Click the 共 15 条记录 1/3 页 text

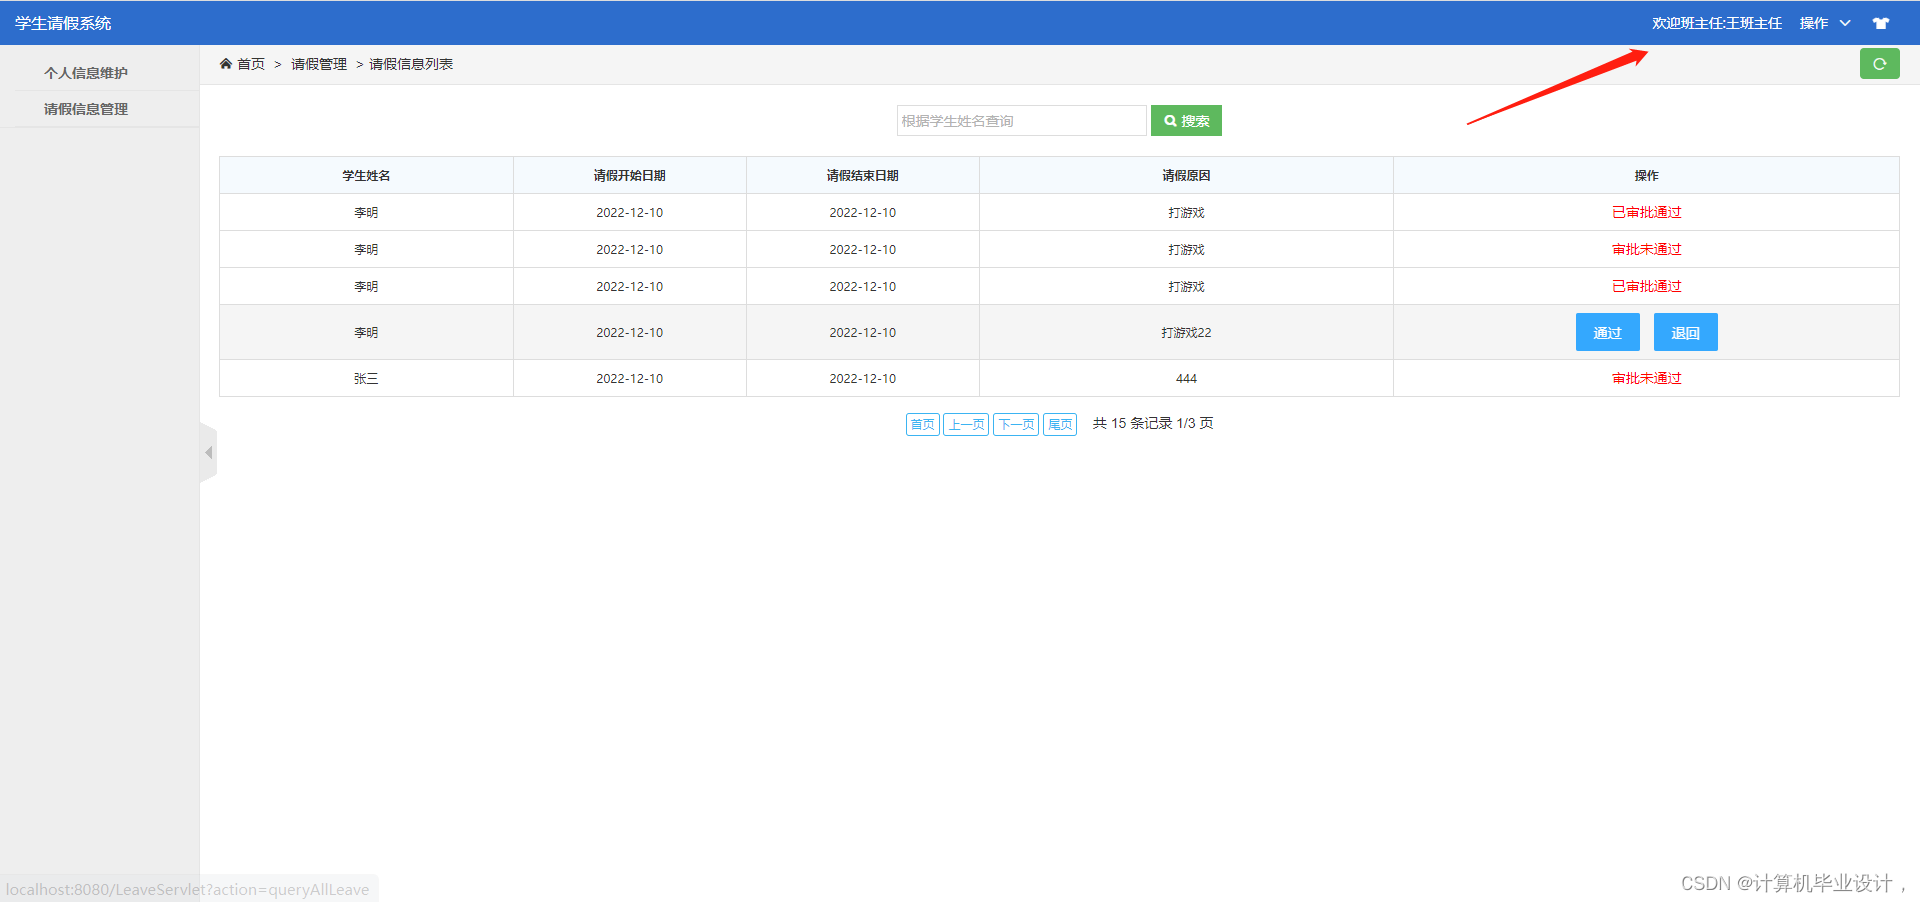pyautogui.click(x=1153, y=423)
